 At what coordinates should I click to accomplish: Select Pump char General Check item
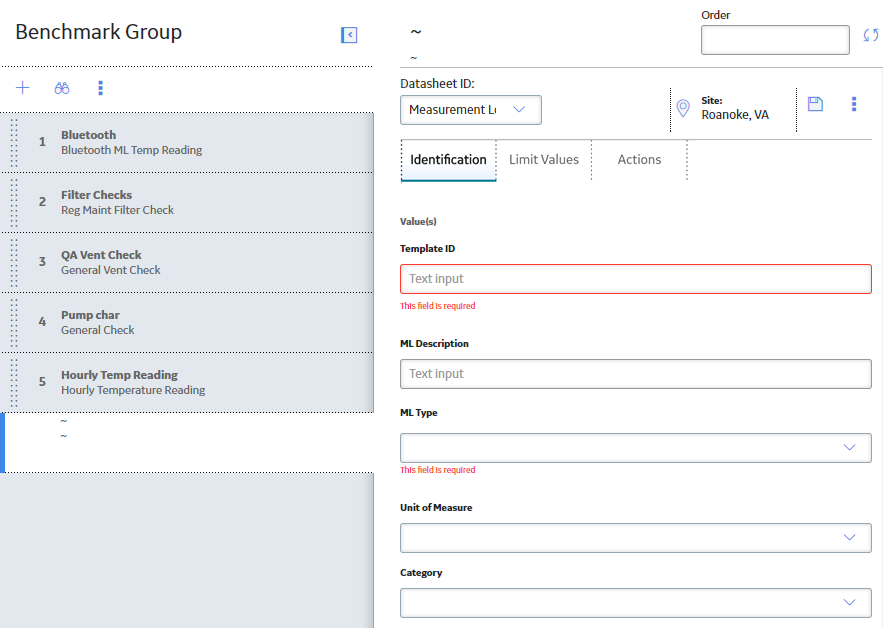click(x=187, y=323)
